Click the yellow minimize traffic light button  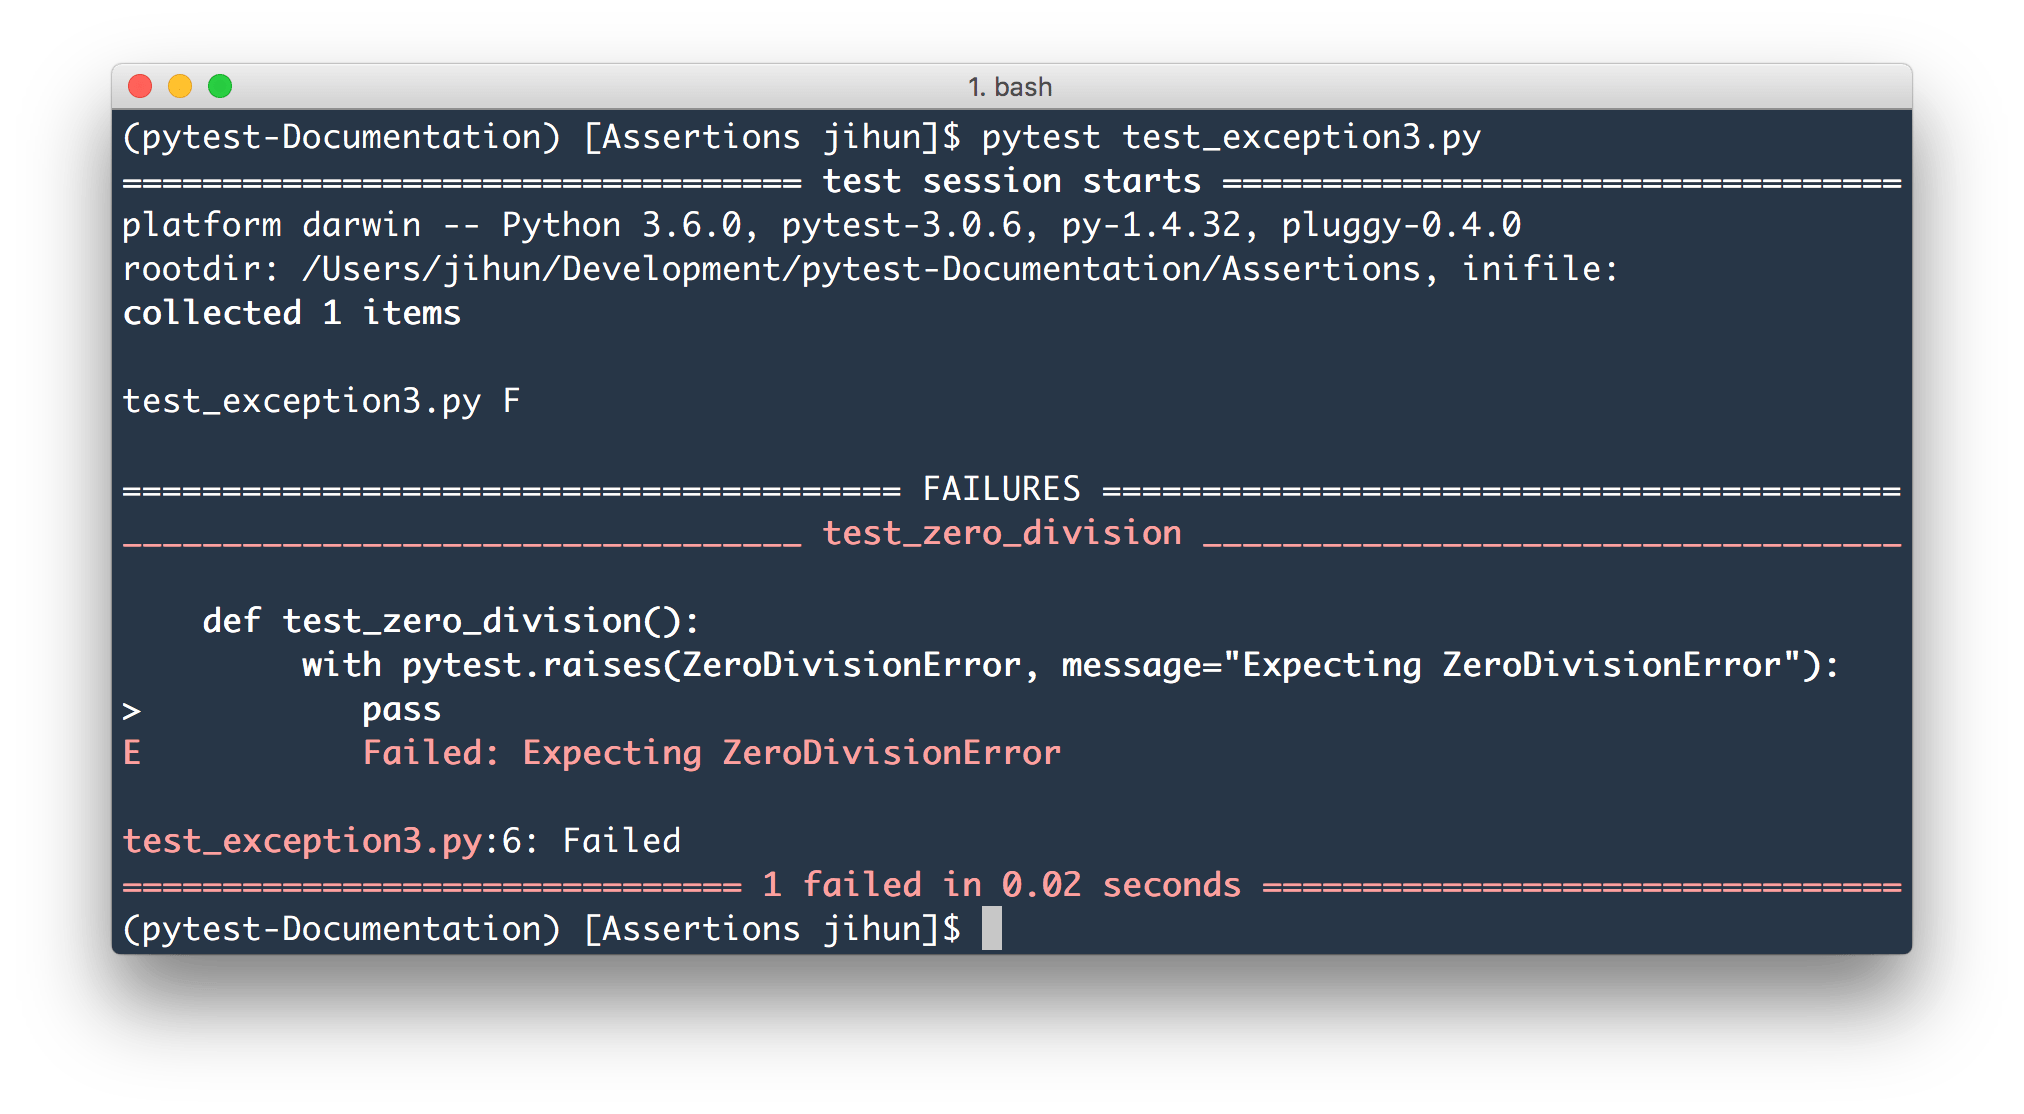(180, 87)
